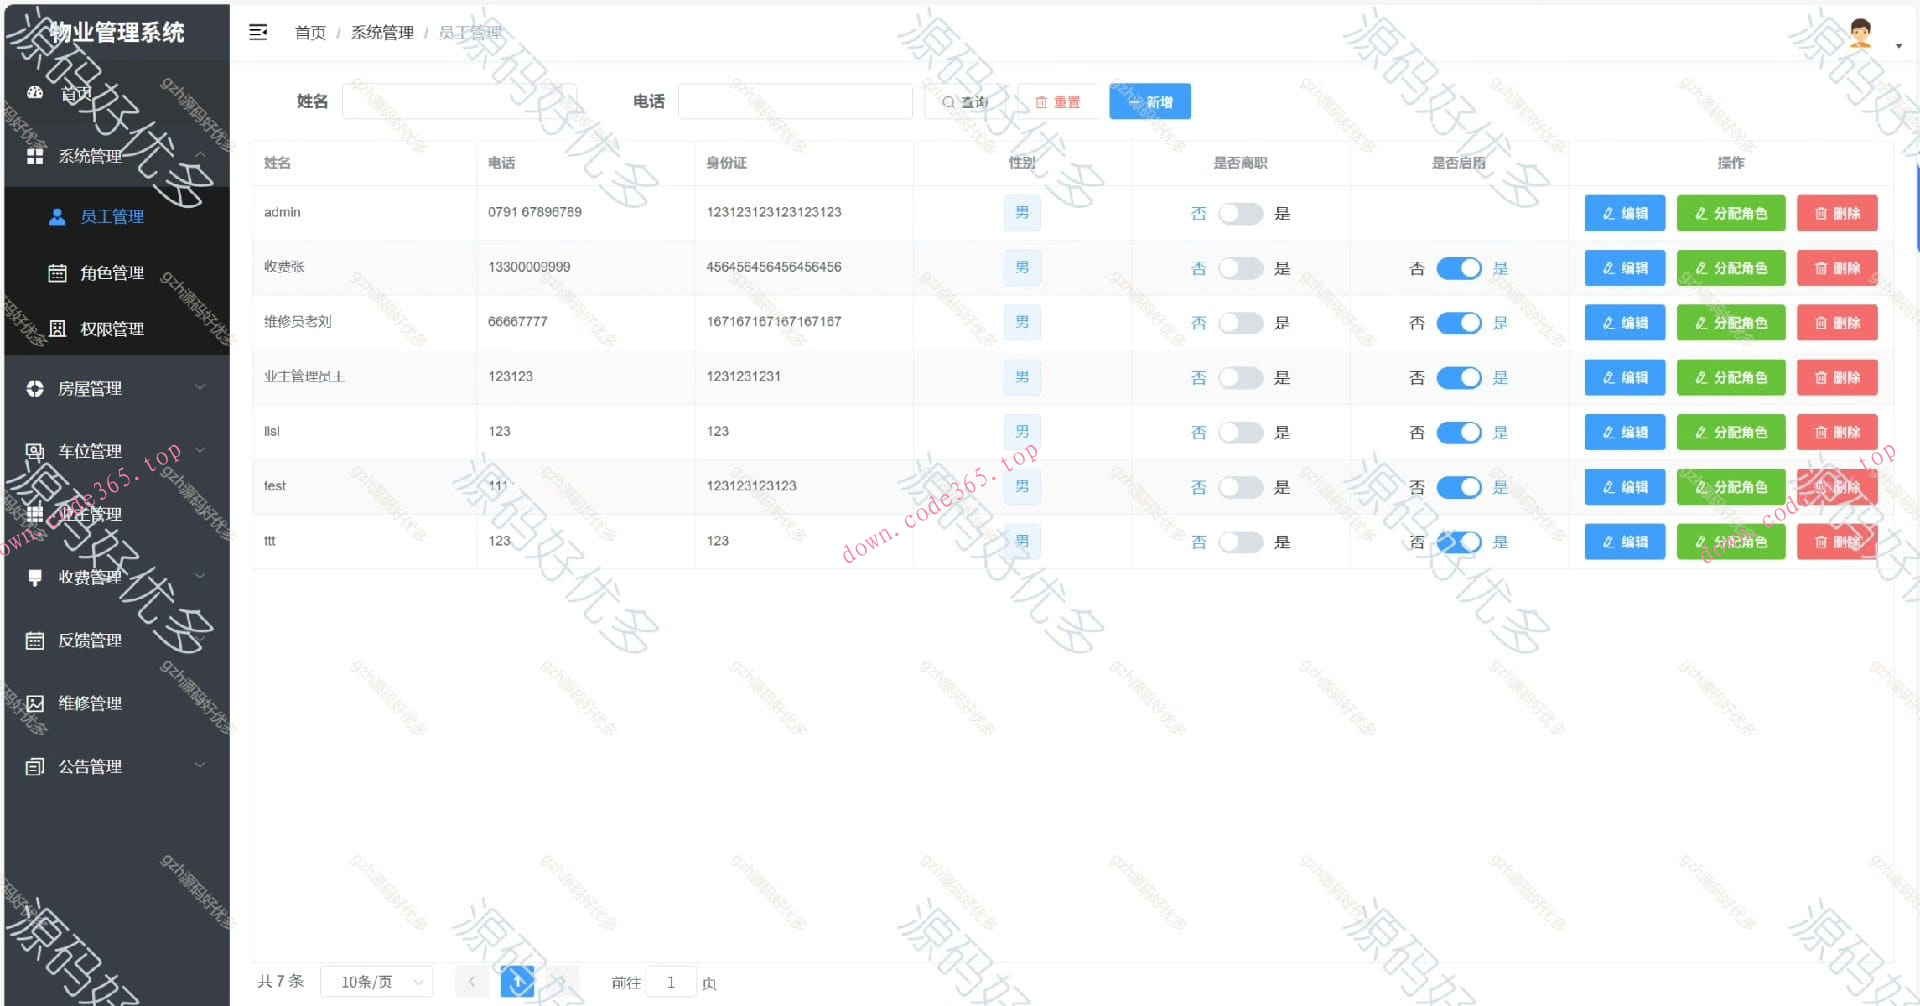Collapse the 系统管理 submenu chevron
This screenshot has width=1920, height=1006.
pos(200,155)
